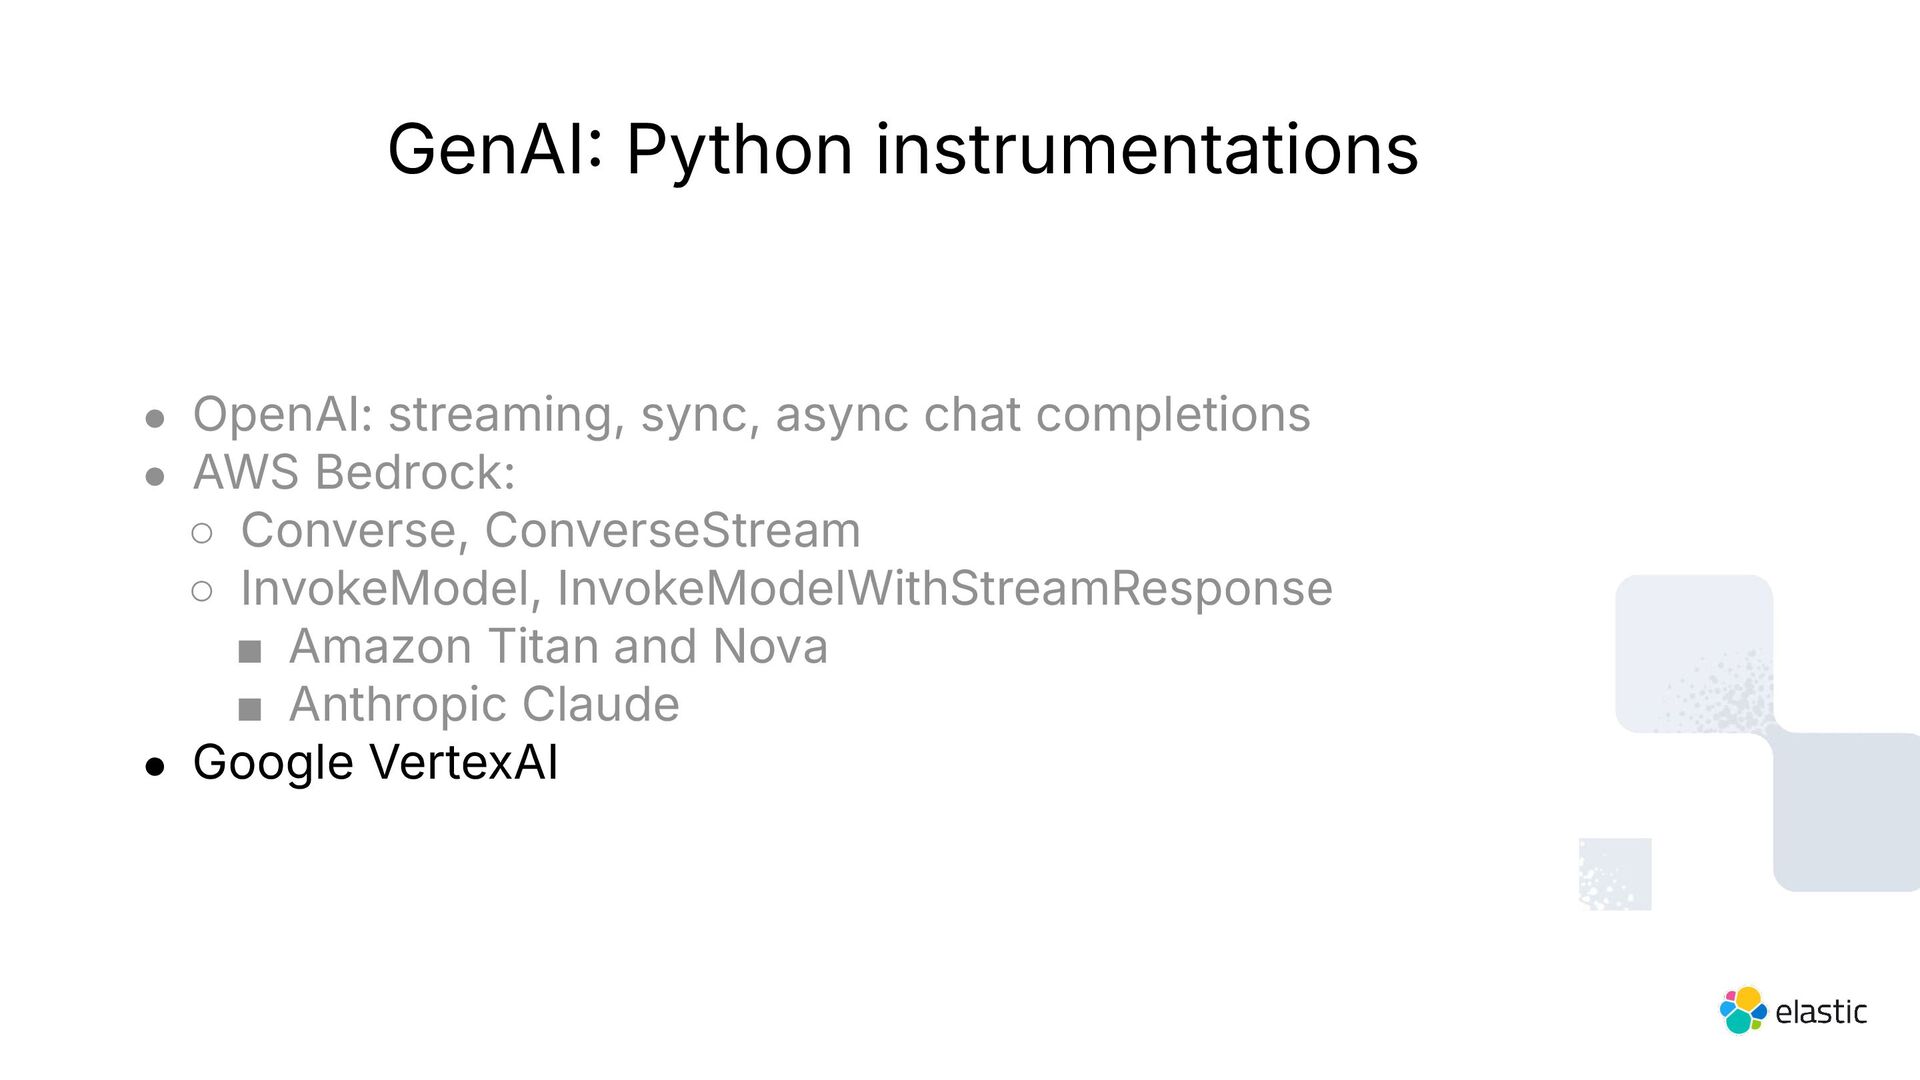Click the large upper decorative rounded square

pyautogui.click(x=1694, y=654)
